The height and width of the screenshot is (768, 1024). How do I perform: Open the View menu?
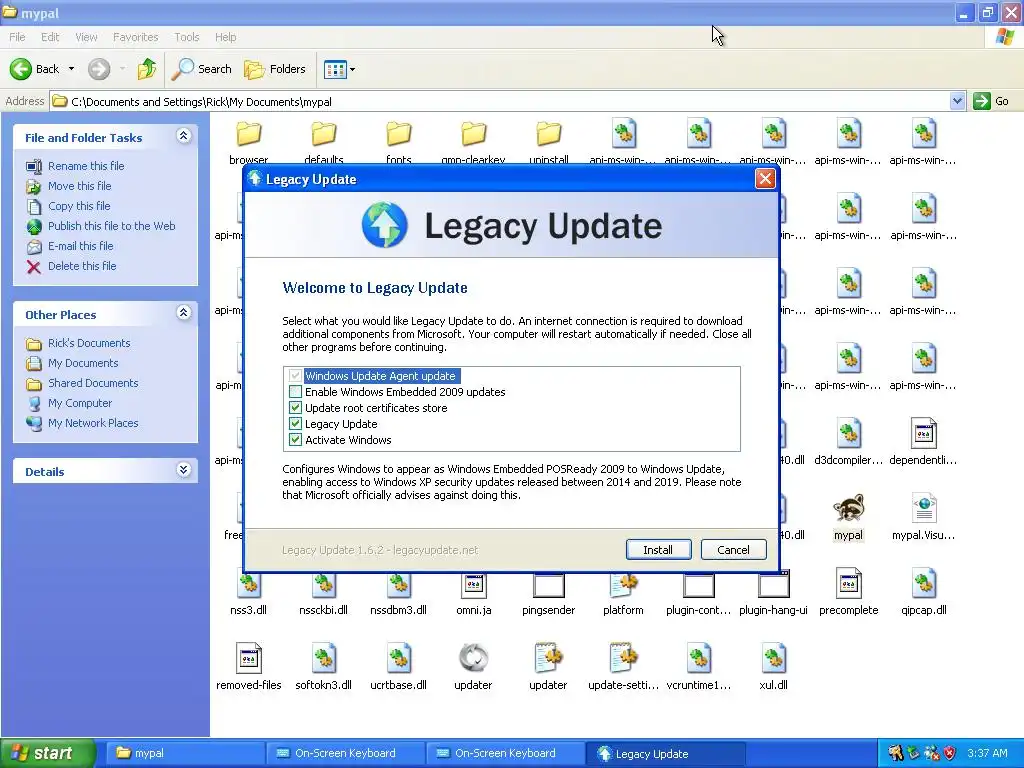tap(86, 37)
